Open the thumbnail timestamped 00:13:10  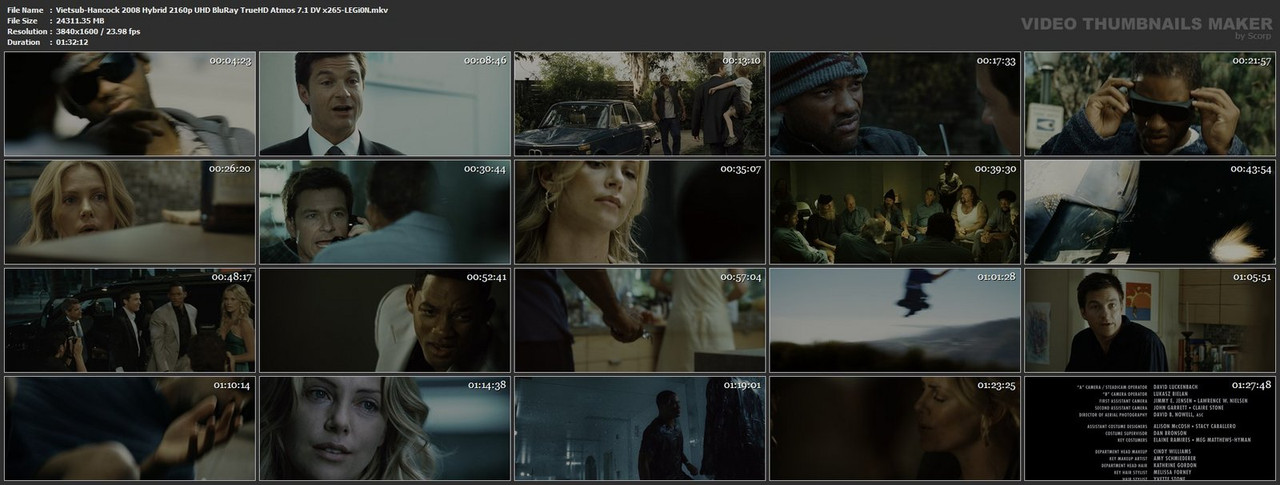[x=639, y=104]
